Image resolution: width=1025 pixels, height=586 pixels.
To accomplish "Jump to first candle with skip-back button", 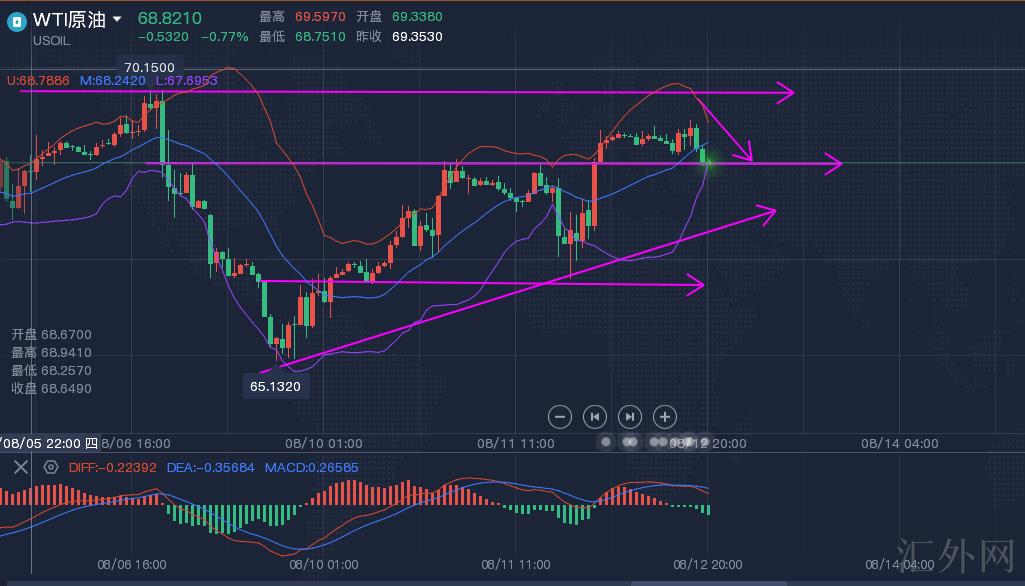I will tap(595, 417).
